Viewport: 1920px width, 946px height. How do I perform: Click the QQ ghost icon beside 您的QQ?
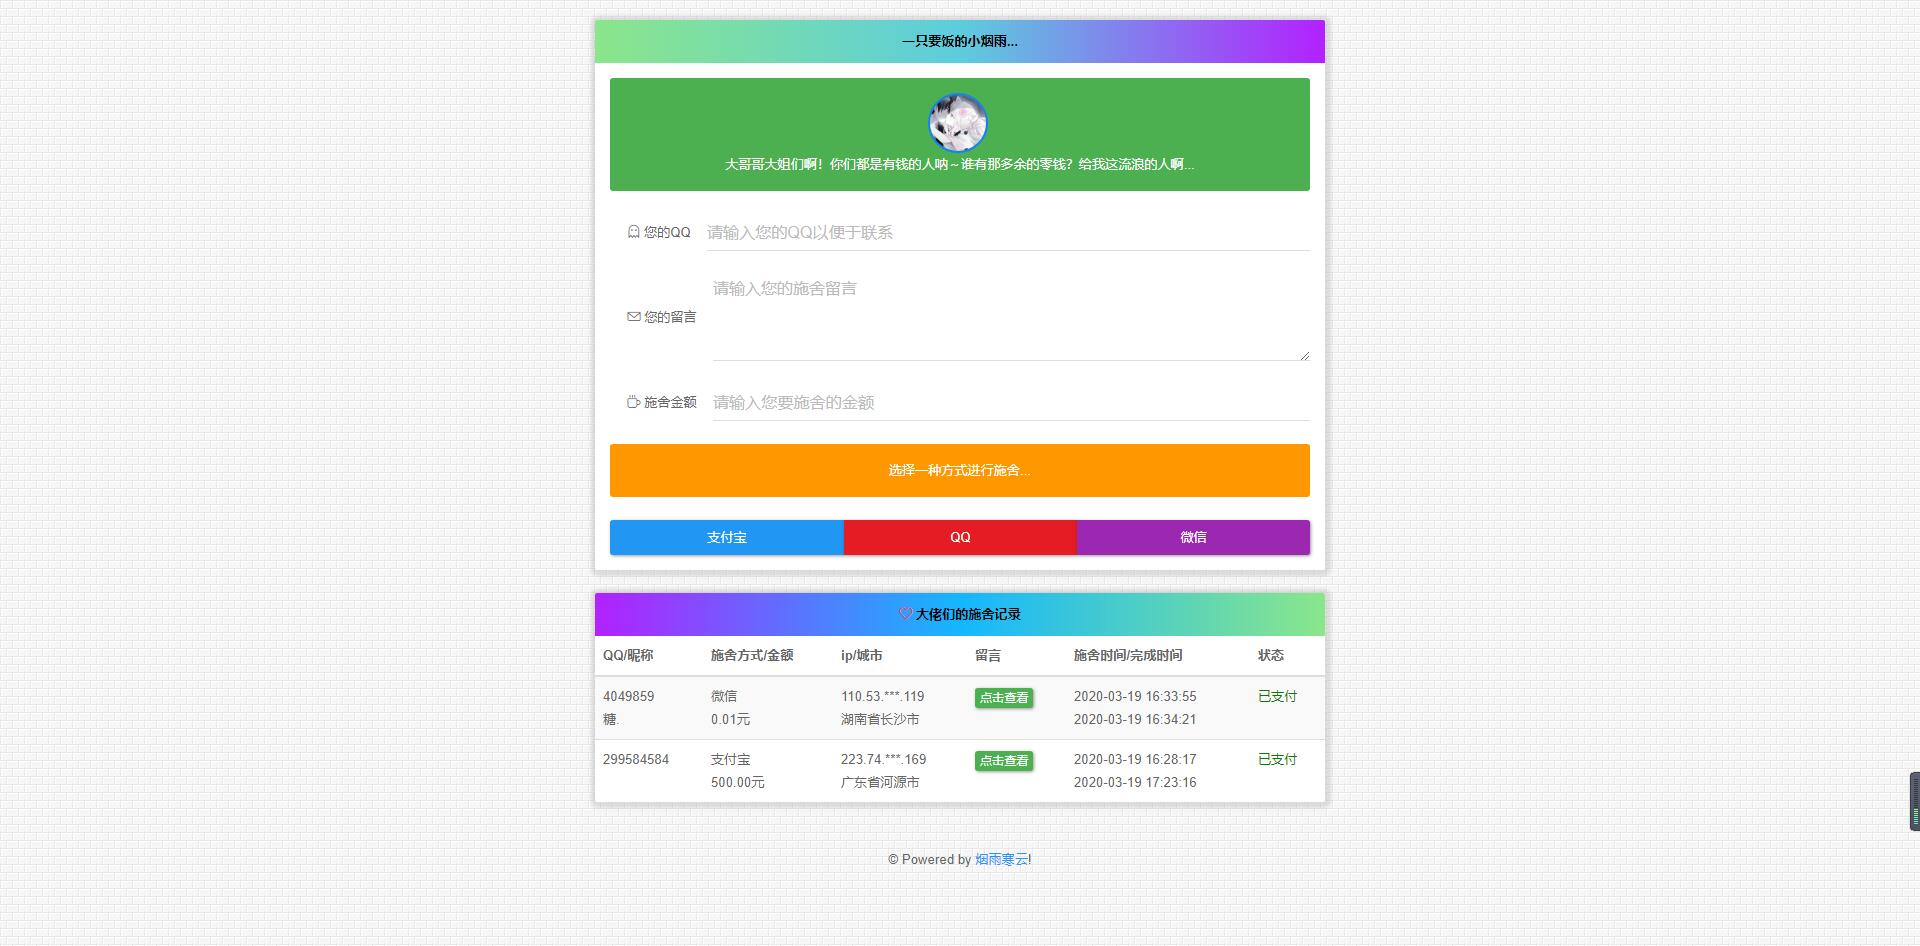tap(633, 232)
